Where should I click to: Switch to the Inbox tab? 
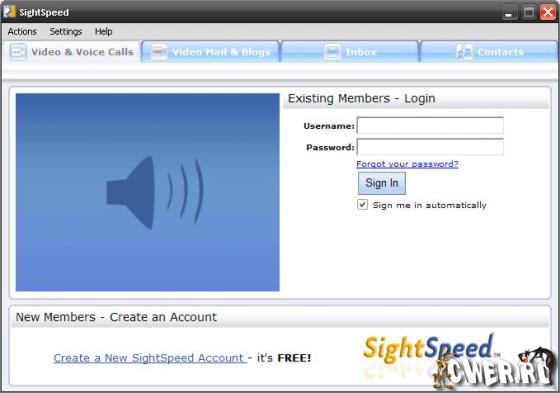coord(350,52)
